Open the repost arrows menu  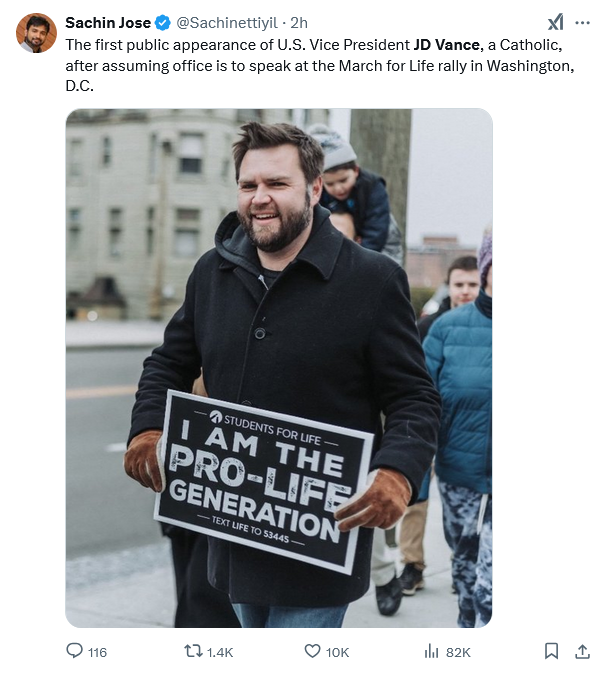coord(194,651)
